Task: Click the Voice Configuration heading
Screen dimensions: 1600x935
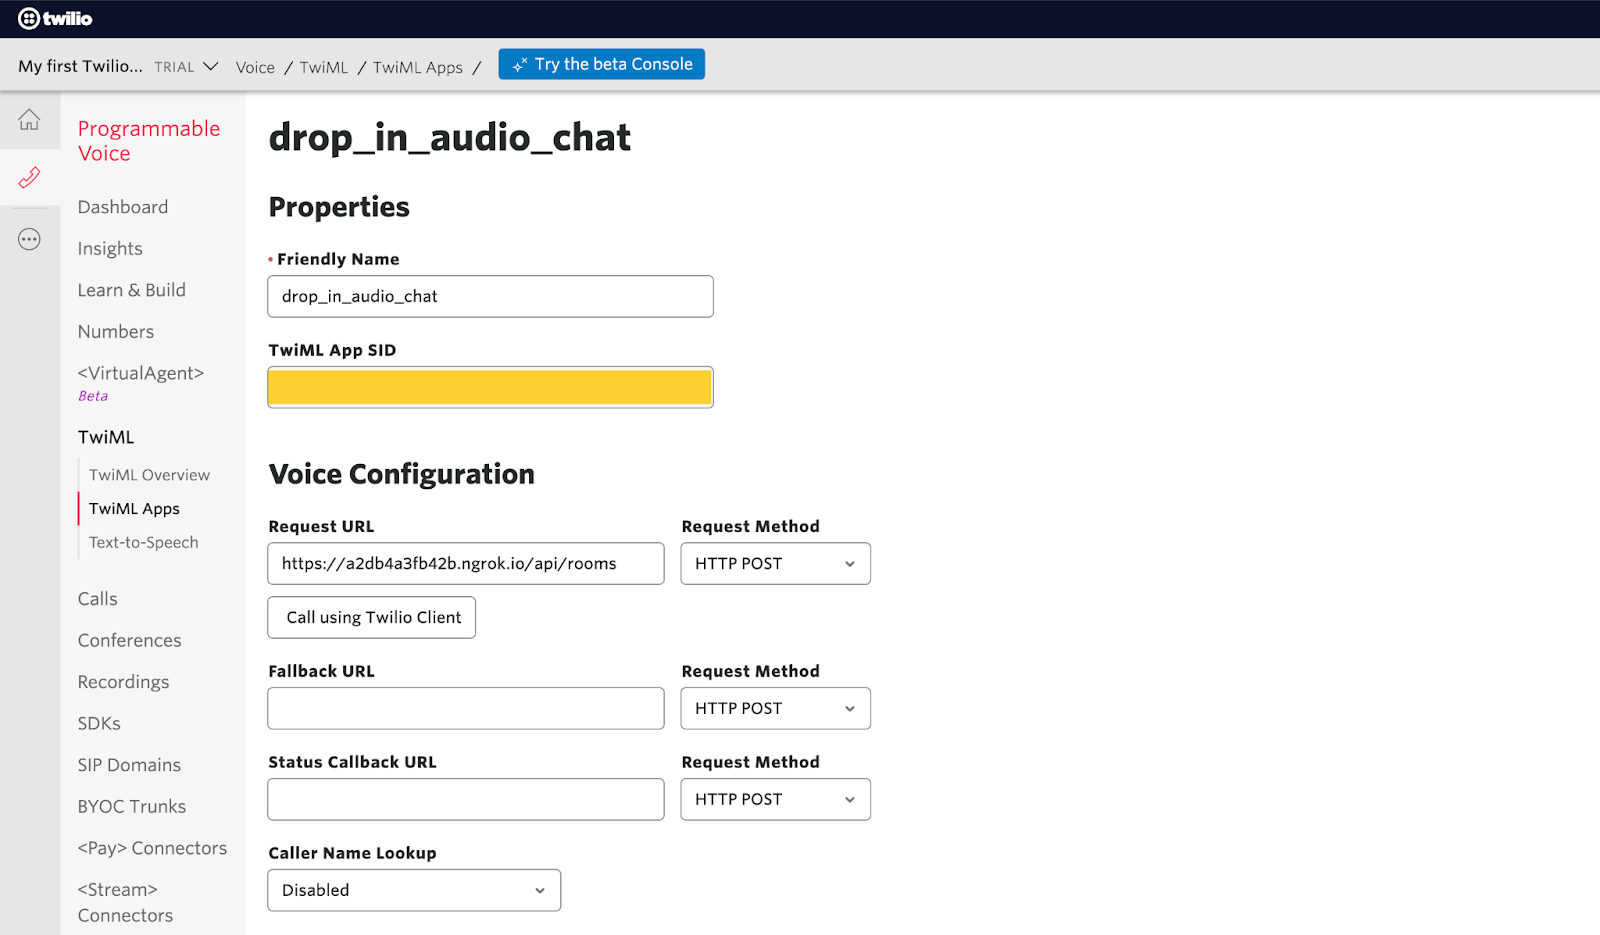Action: point(402,474)
